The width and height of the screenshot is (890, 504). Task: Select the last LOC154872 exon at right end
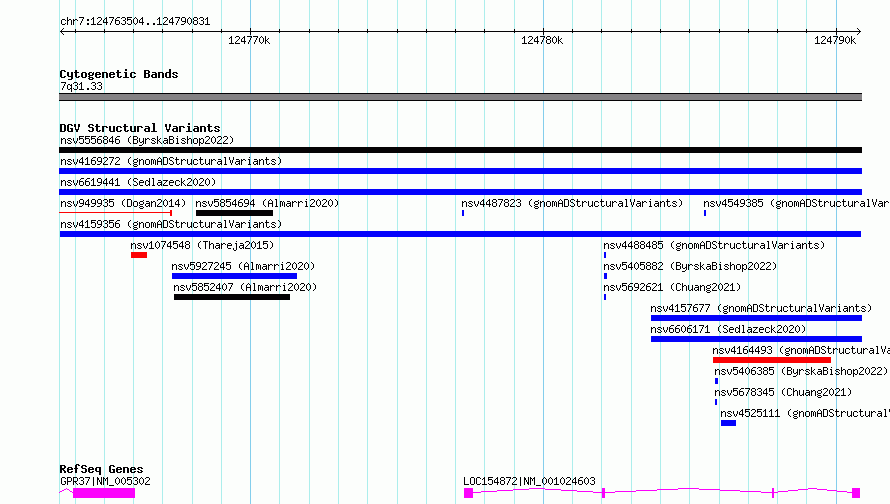[x=856, y=493]
